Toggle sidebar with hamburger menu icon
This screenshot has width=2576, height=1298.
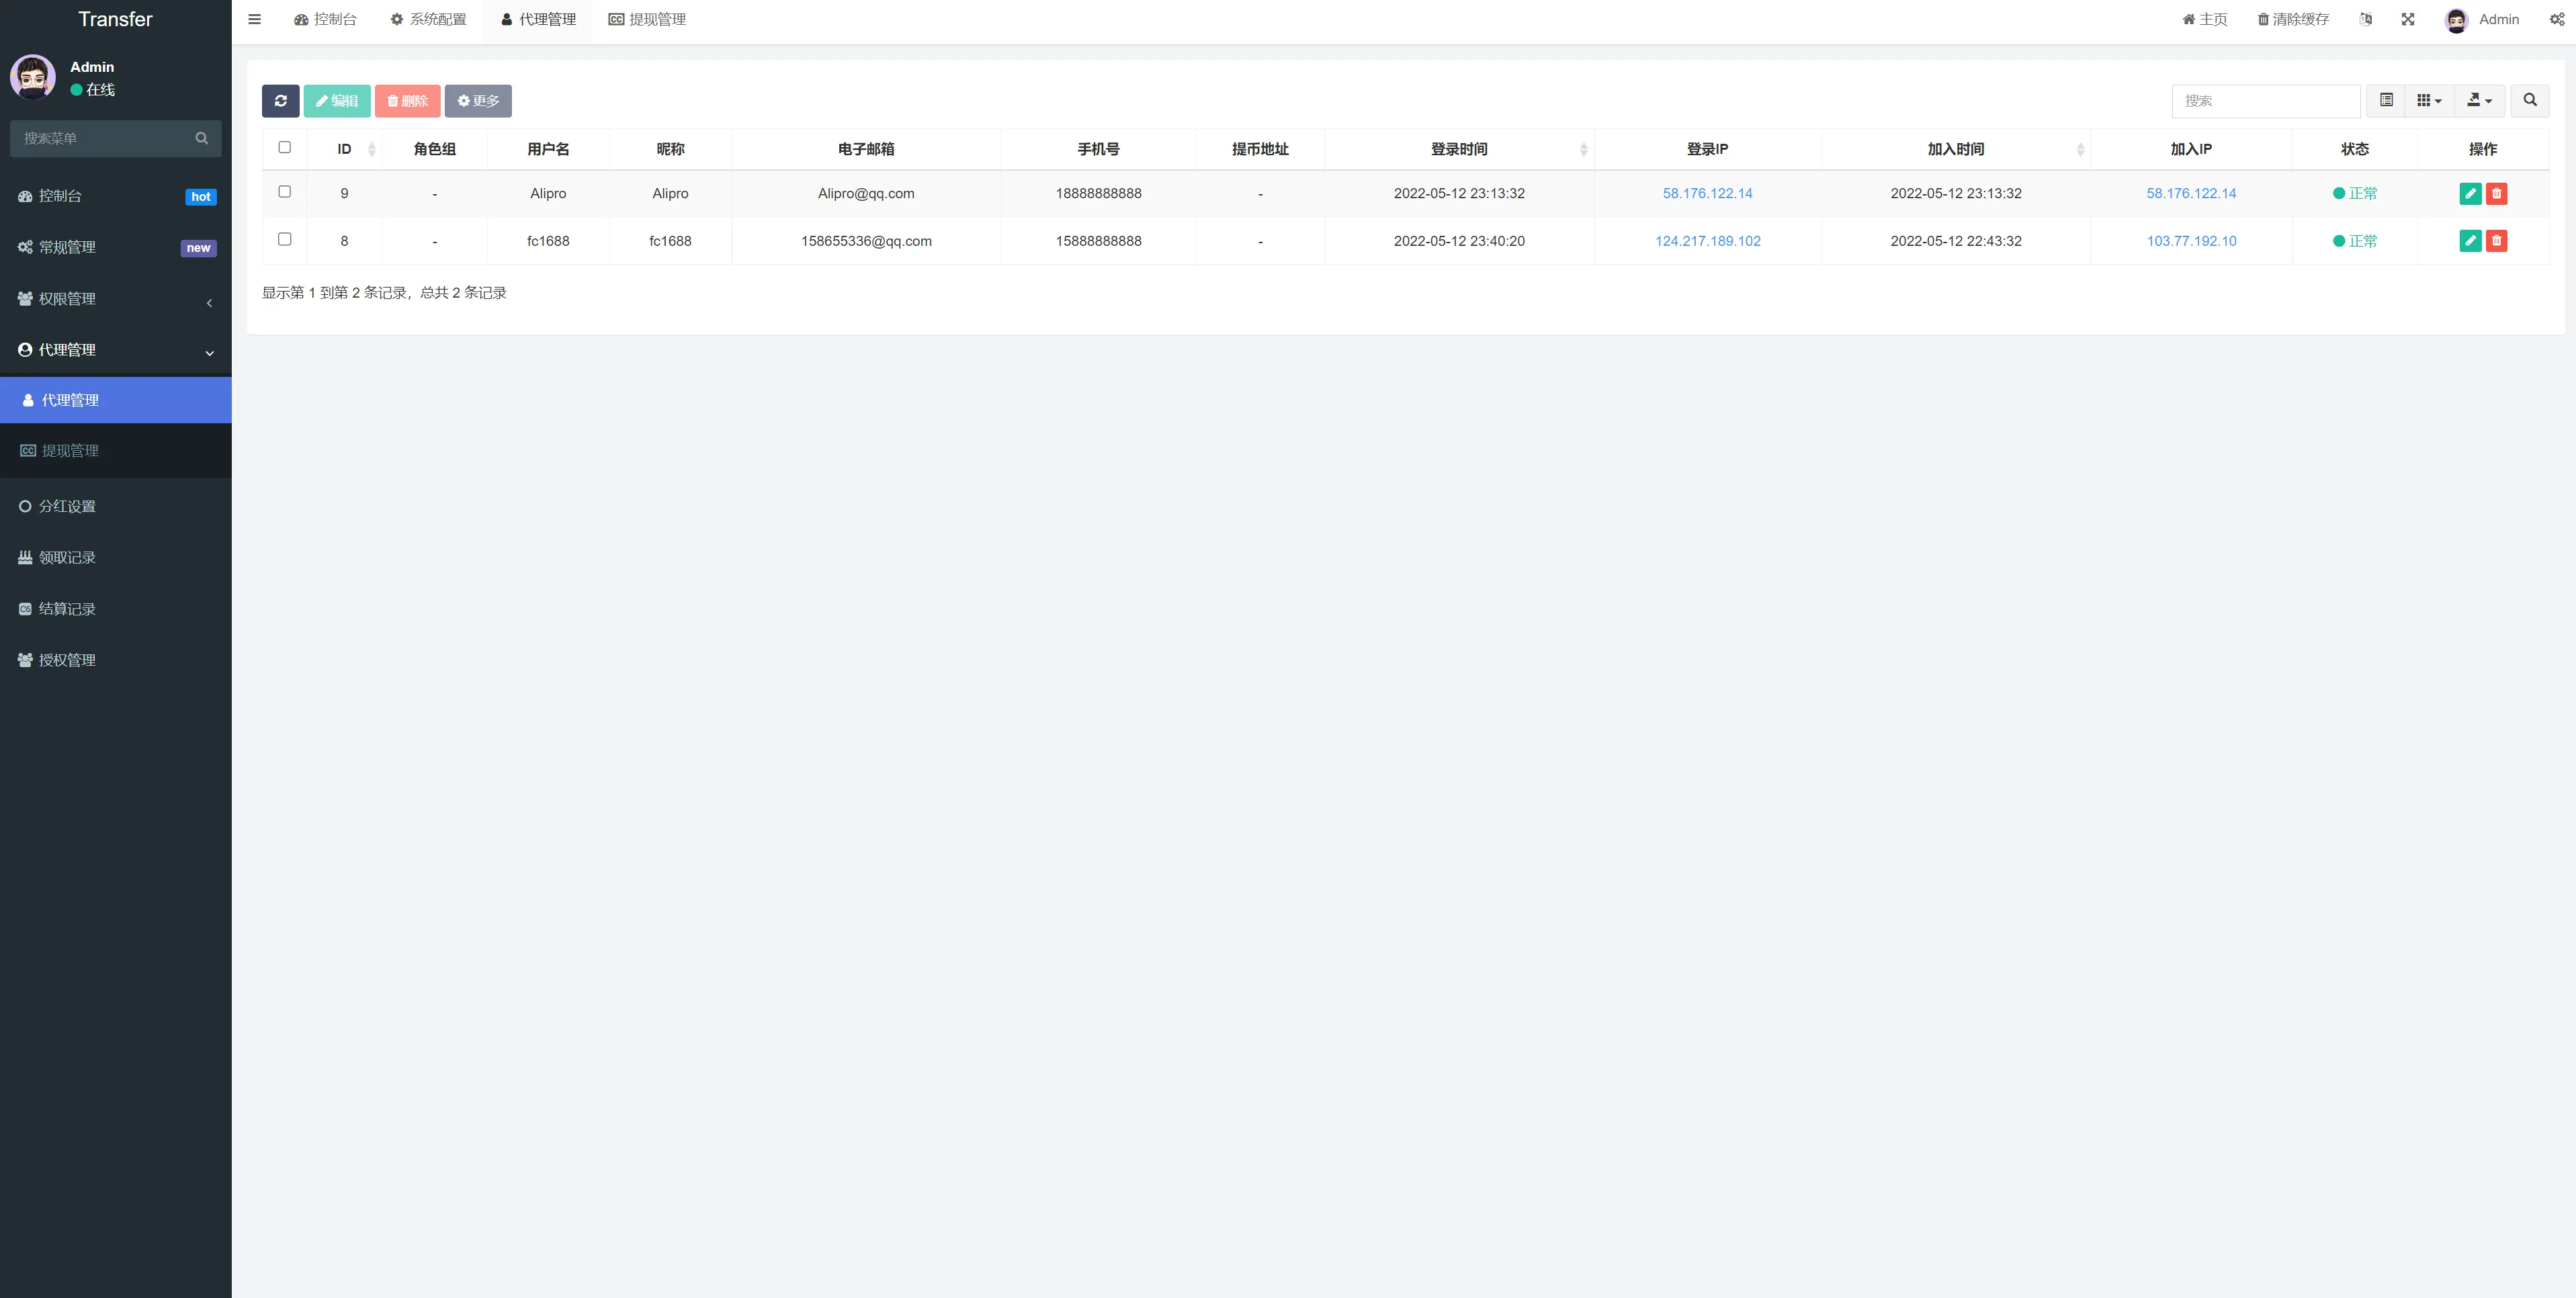click(x=255, y=19)
